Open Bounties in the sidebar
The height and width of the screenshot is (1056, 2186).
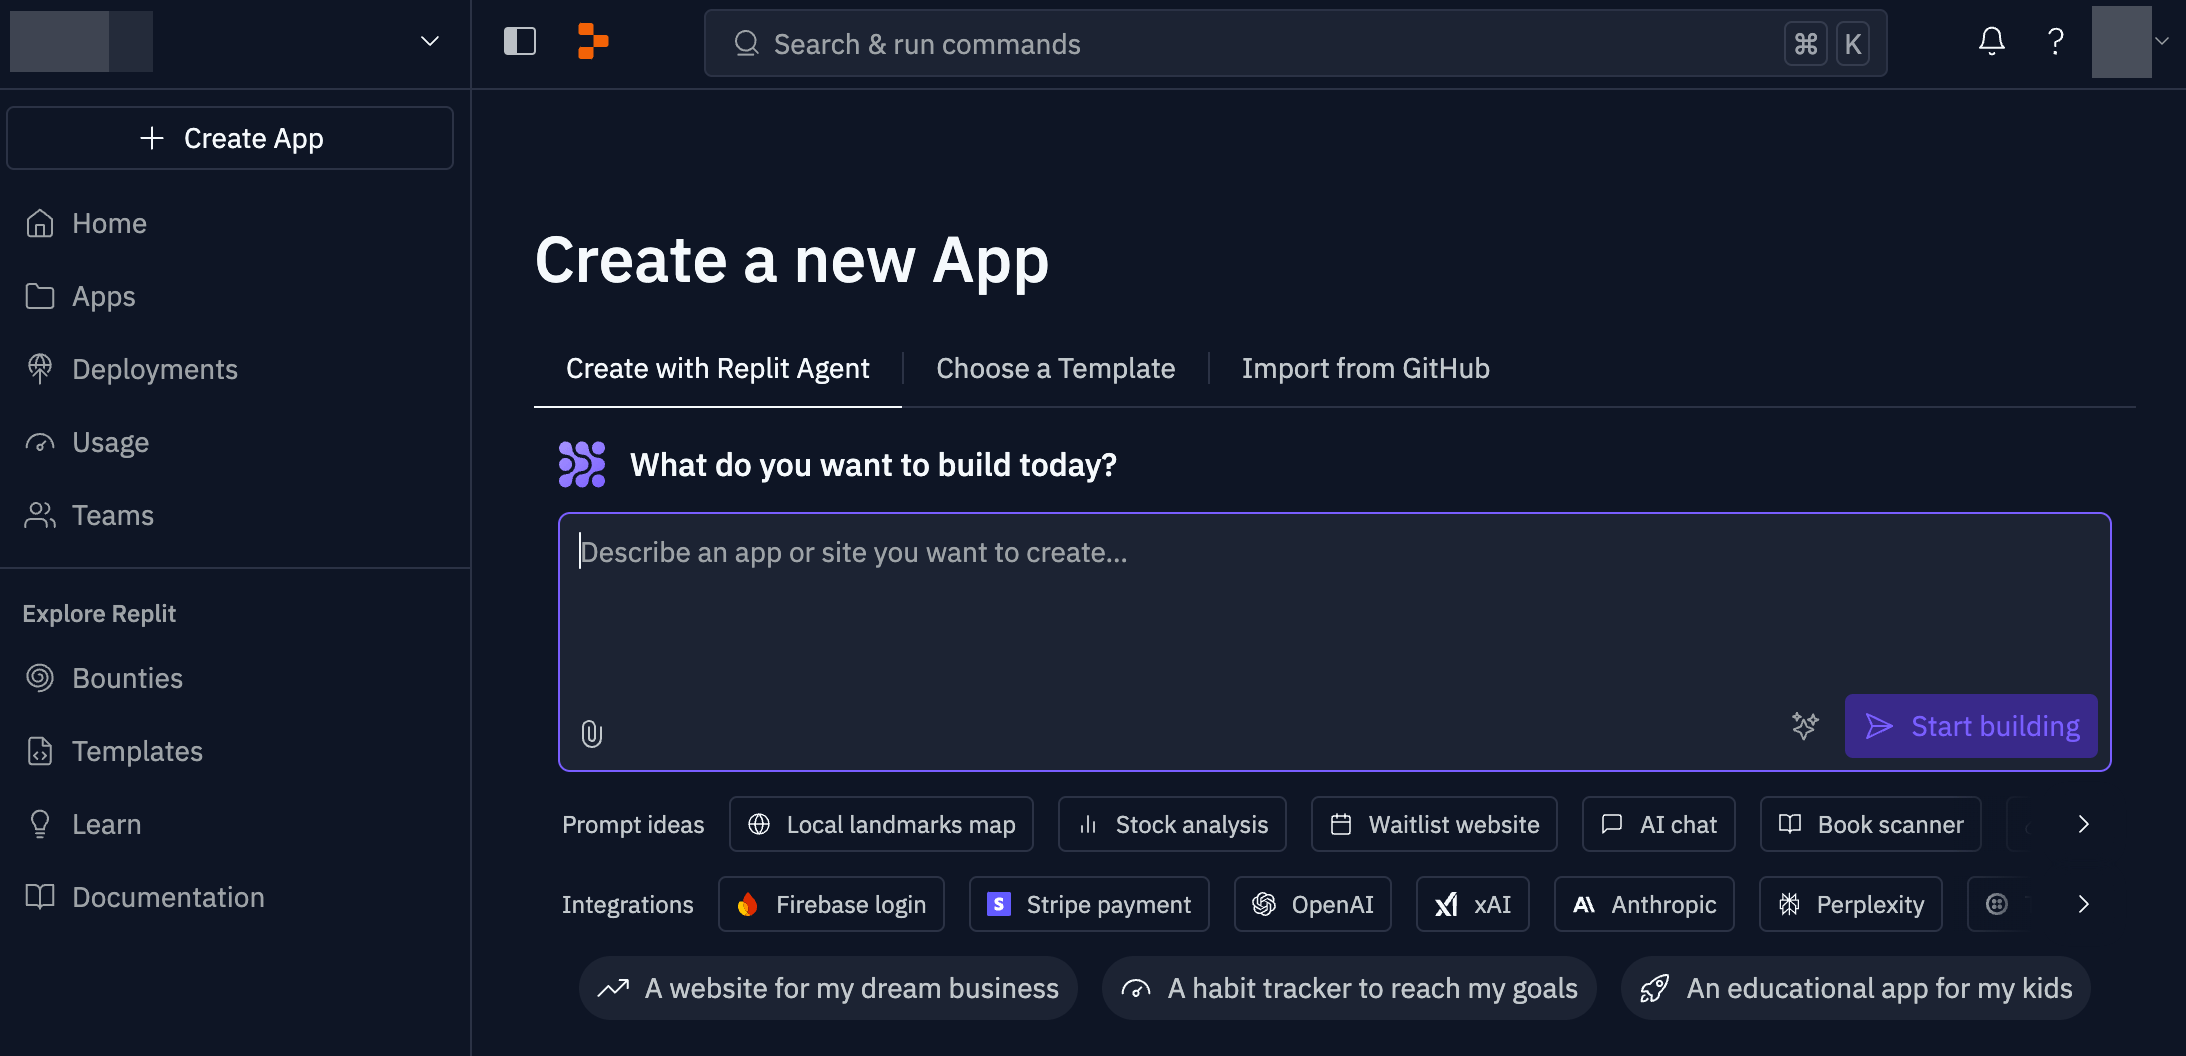127,678
